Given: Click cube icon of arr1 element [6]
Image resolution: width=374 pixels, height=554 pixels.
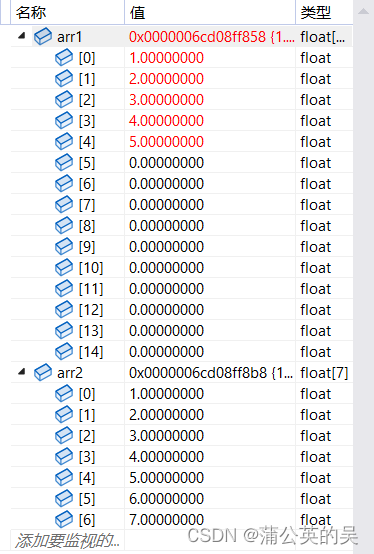Looking at the screenshot, I should point(64,183).
